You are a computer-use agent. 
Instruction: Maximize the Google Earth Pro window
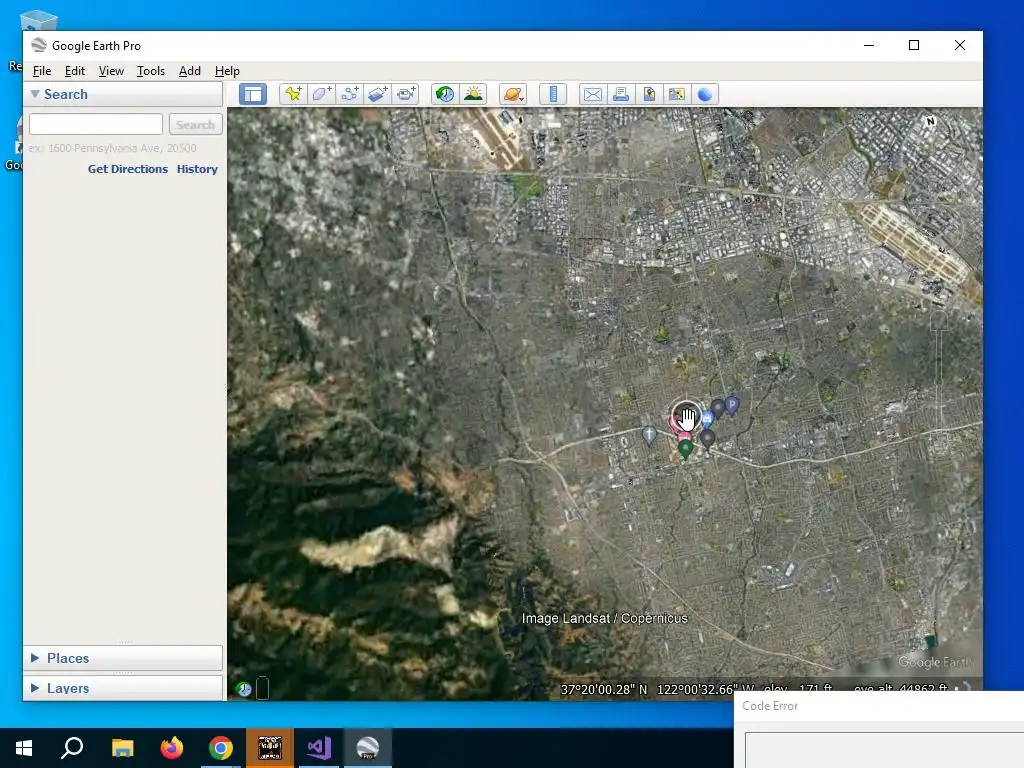[x=914, y=45]
